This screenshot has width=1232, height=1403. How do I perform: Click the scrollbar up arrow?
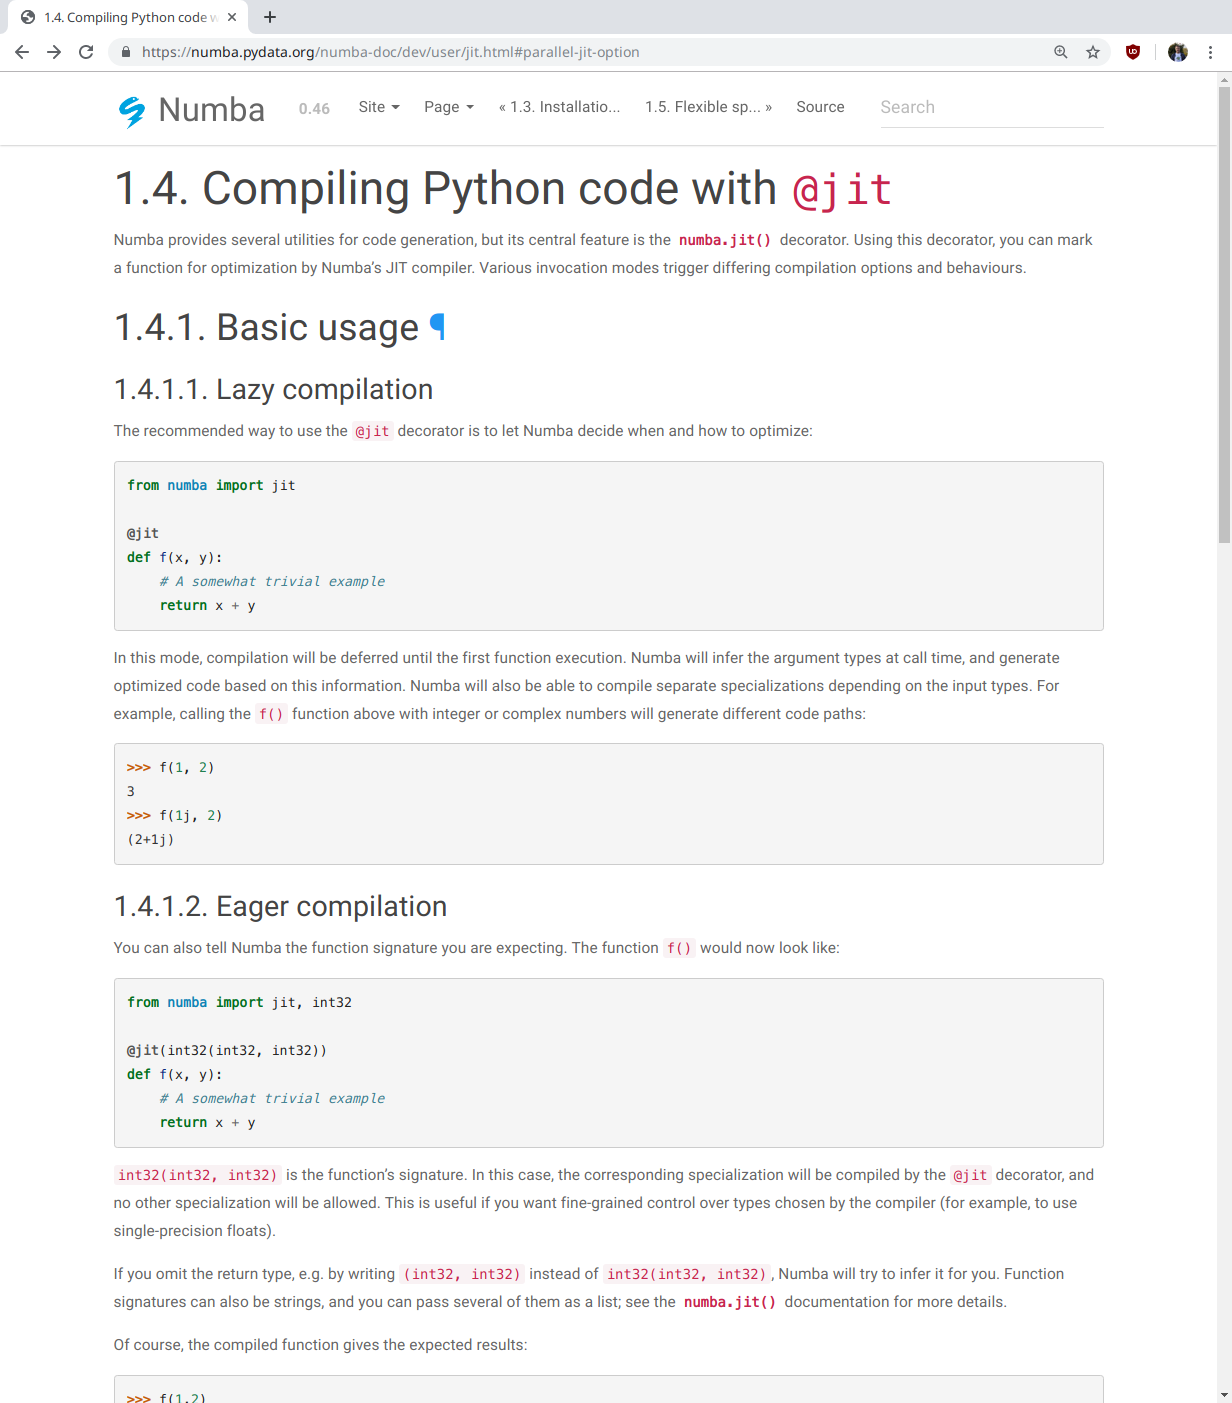1224,79
